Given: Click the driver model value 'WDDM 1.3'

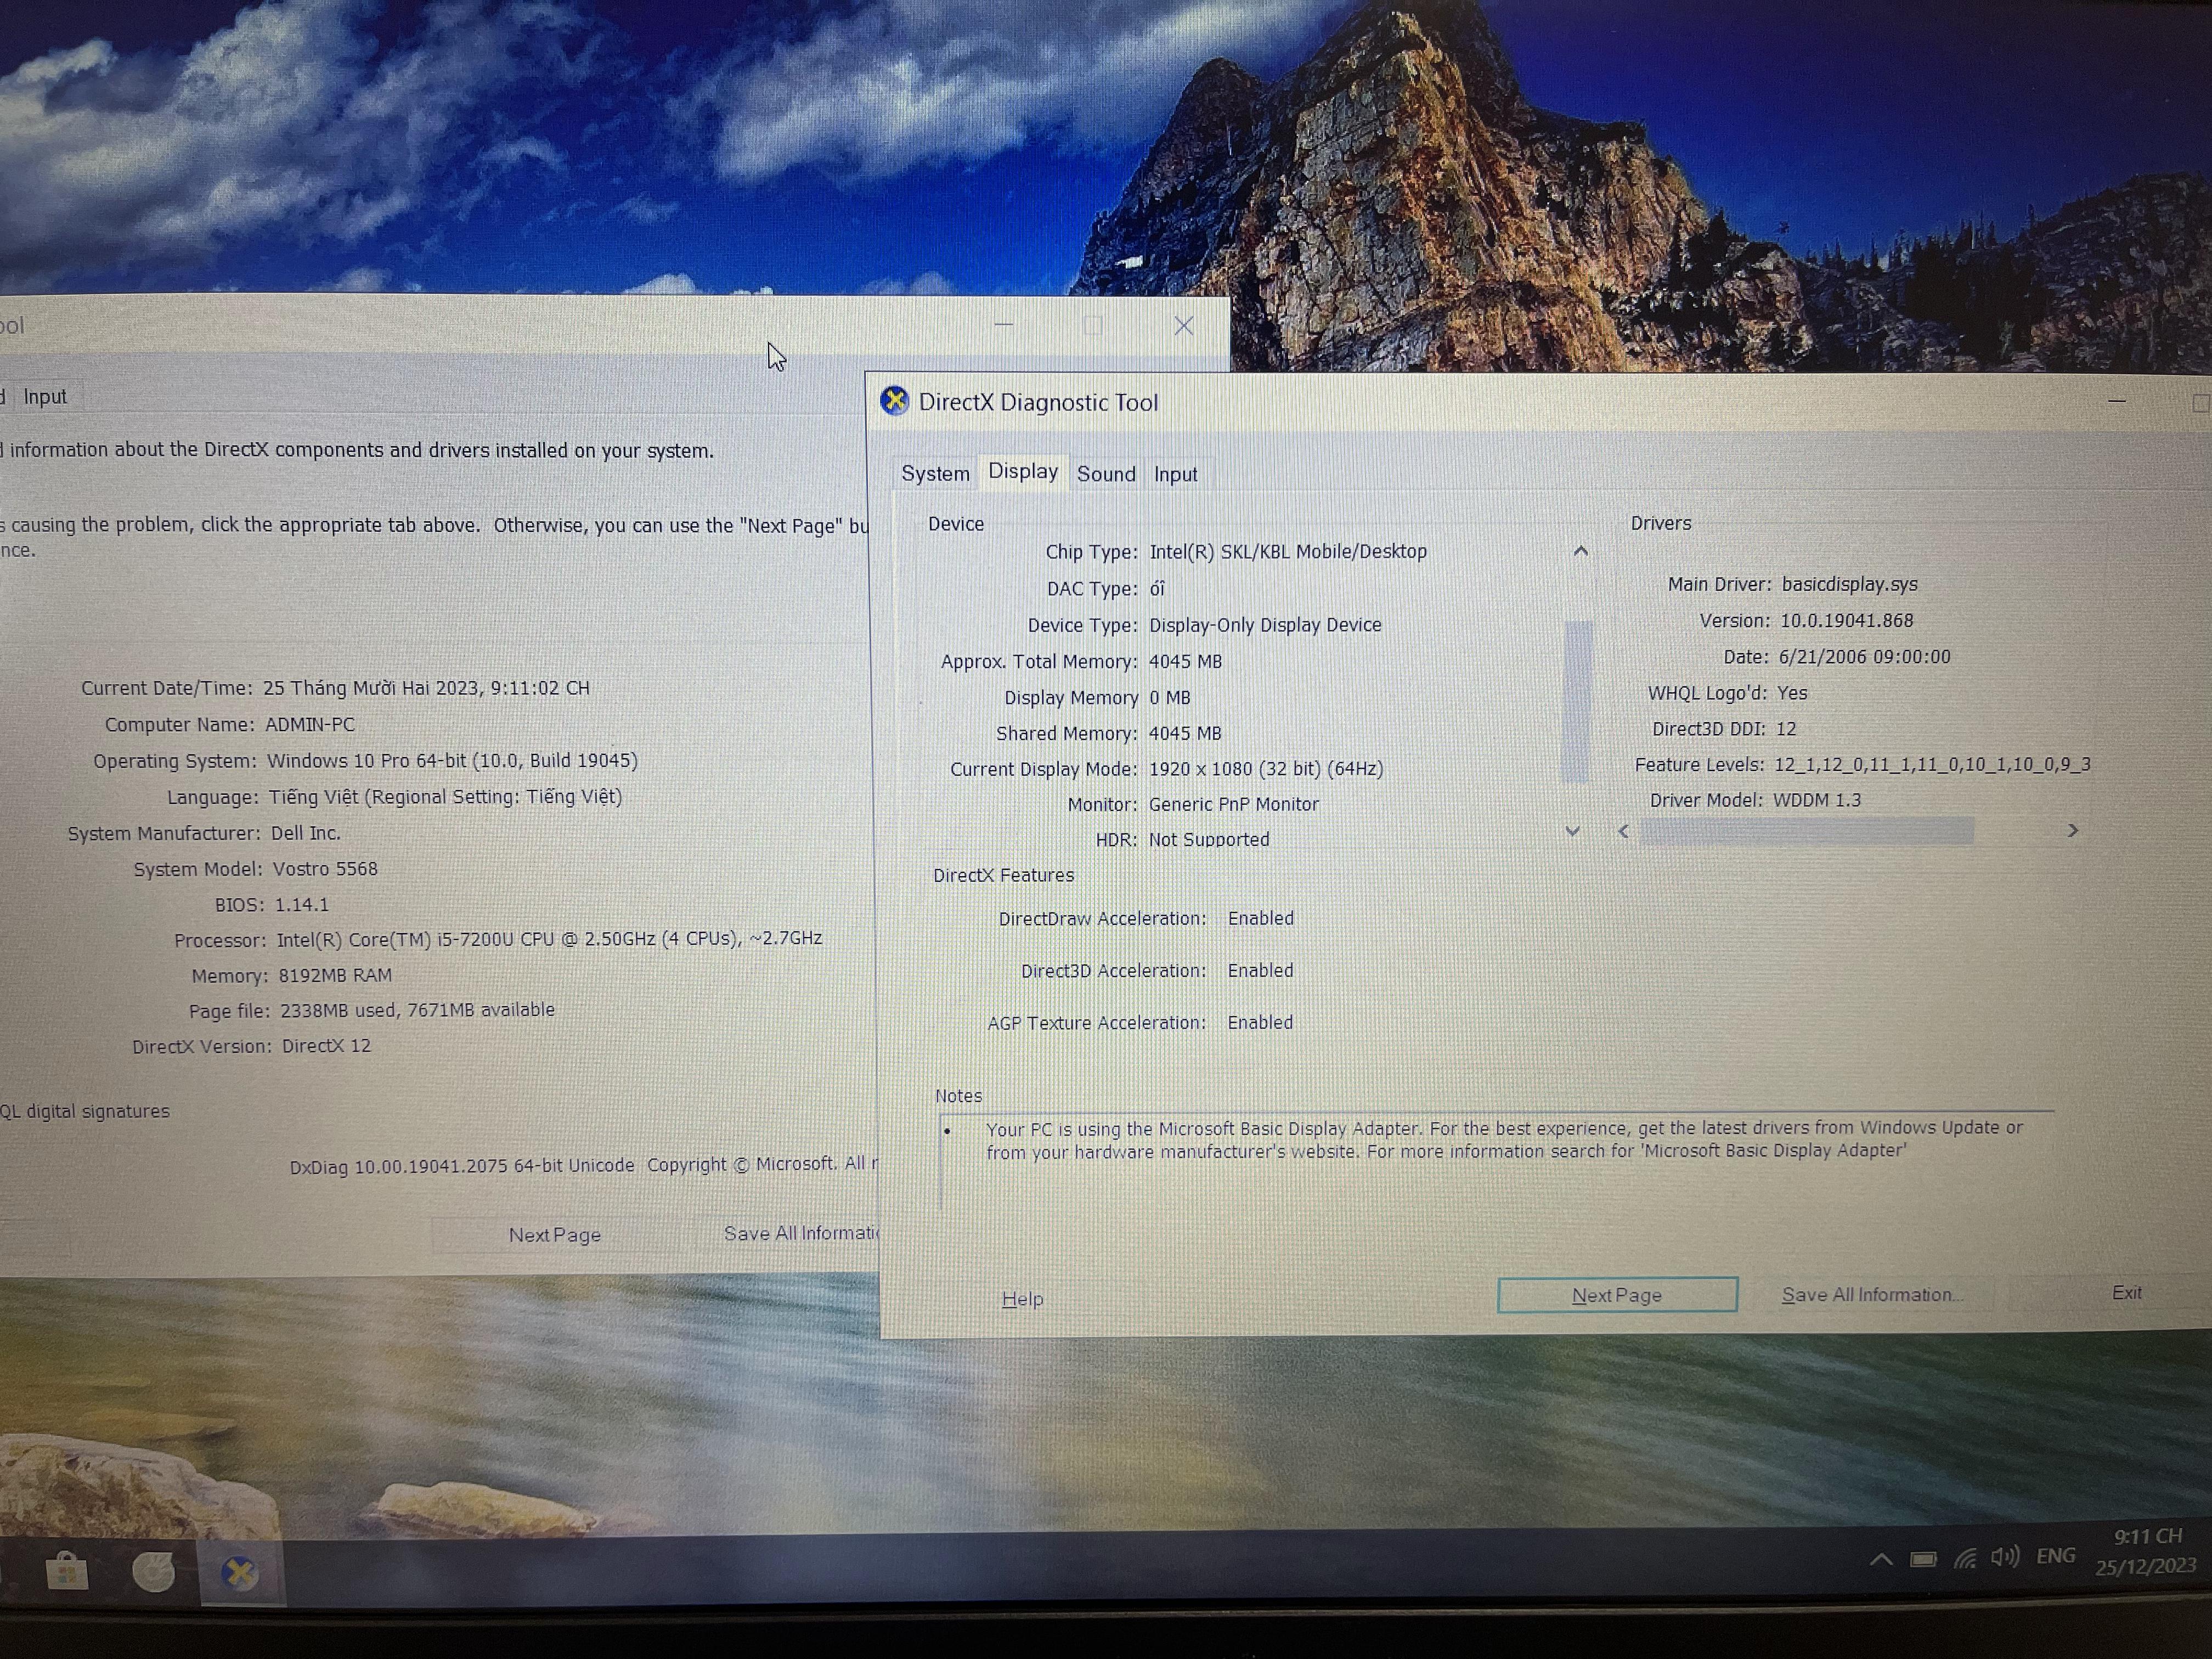Looking at the screenshot, I should 1816,800.
